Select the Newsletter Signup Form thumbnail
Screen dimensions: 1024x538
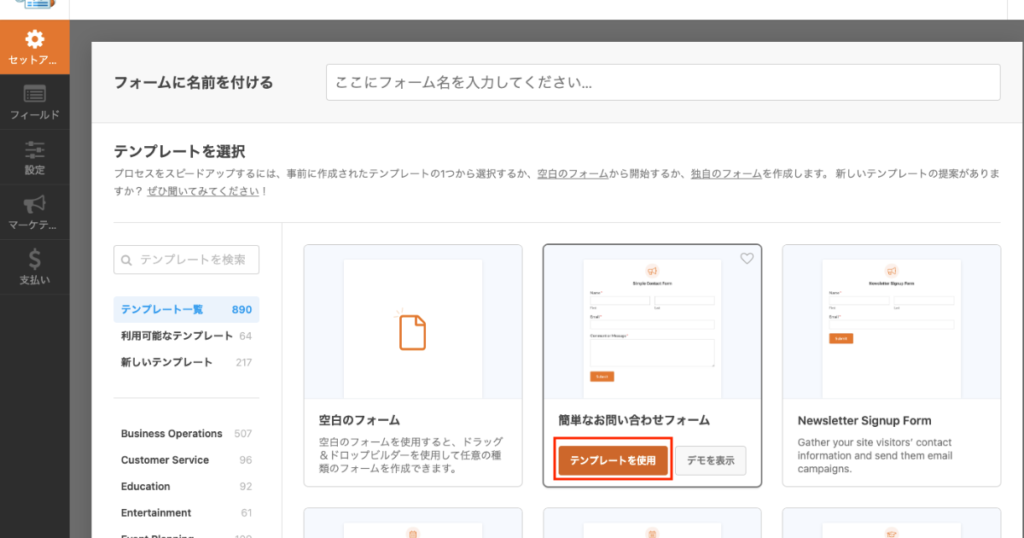tap(891, 322)
